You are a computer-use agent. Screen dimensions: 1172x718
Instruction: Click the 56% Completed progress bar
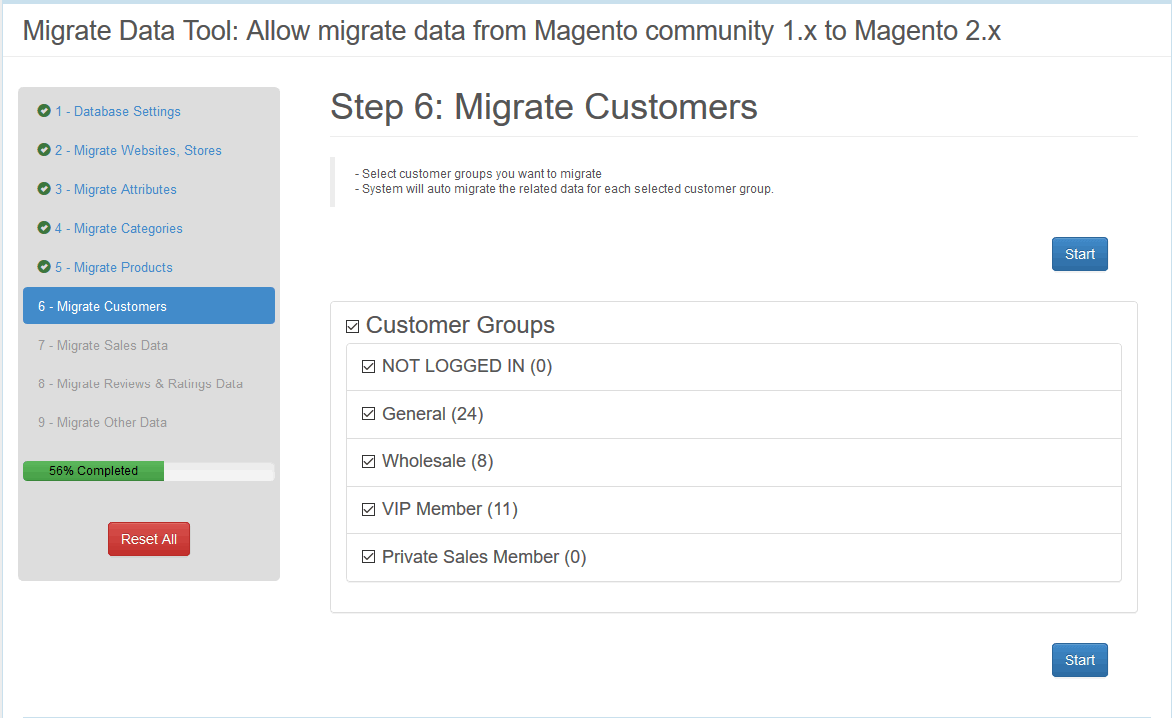148,471
